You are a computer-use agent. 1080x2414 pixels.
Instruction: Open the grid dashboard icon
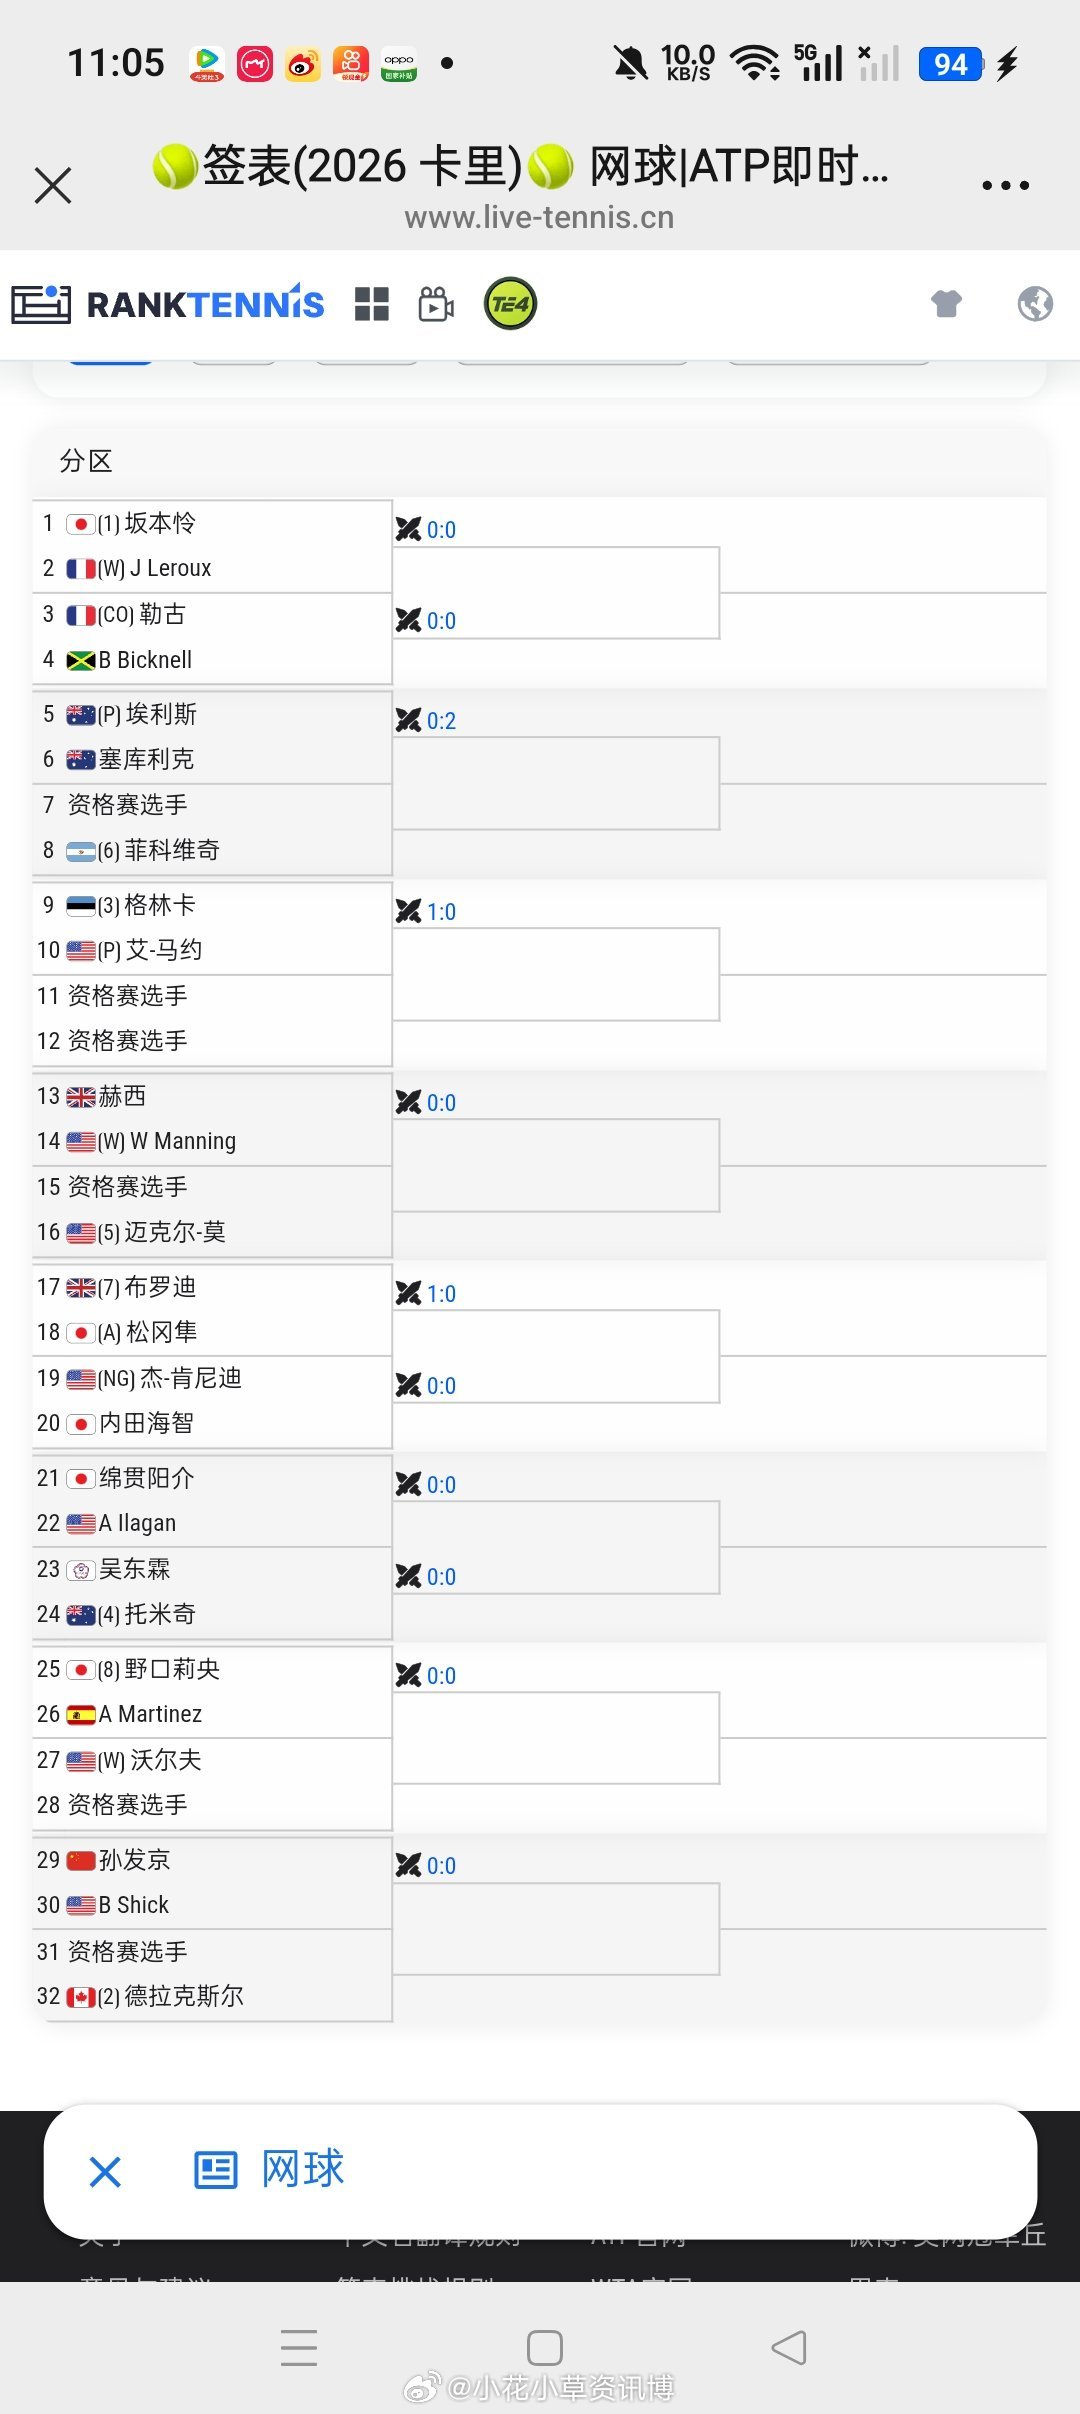[371, 304]
